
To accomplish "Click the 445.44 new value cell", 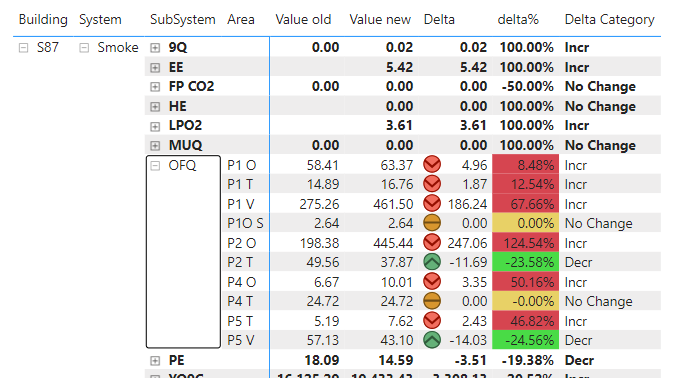I will 393,243.
